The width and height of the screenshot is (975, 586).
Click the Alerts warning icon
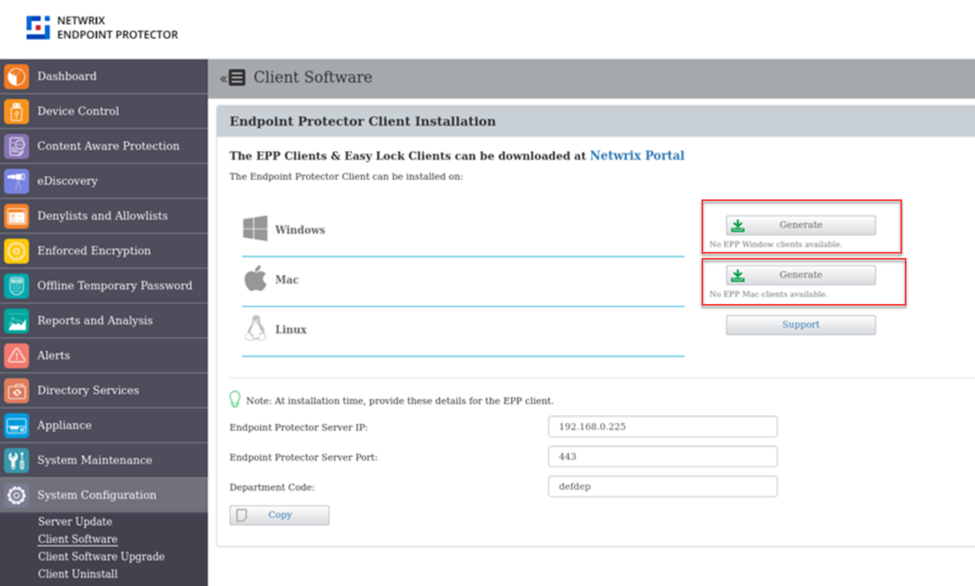[17, 356]
